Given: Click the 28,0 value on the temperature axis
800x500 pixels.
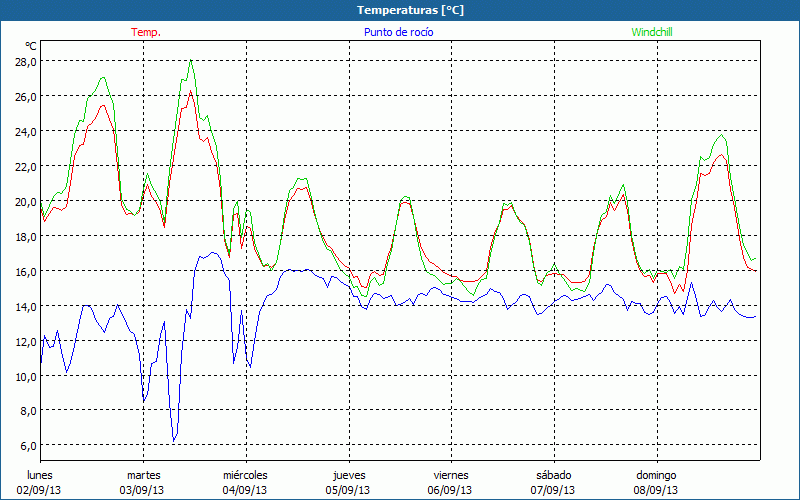Looking at the screenshot, I should [x=25, y=61].
